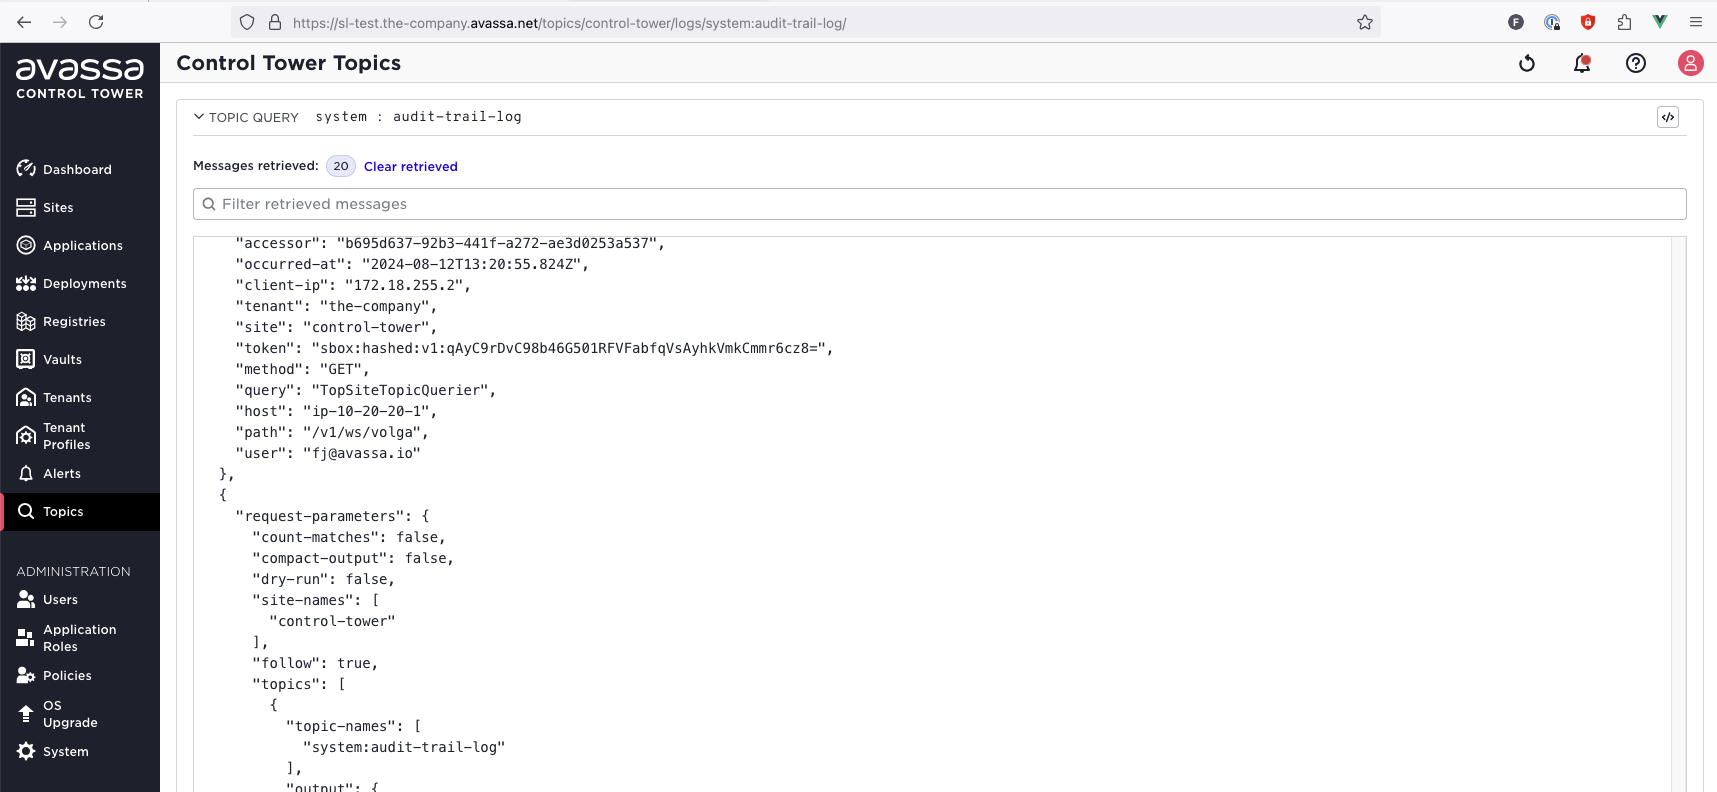Image resolution: width=1717 pixels, height=792 pixels.
Task: Open the Tenant Profiles icon
Action: point(26,436)
